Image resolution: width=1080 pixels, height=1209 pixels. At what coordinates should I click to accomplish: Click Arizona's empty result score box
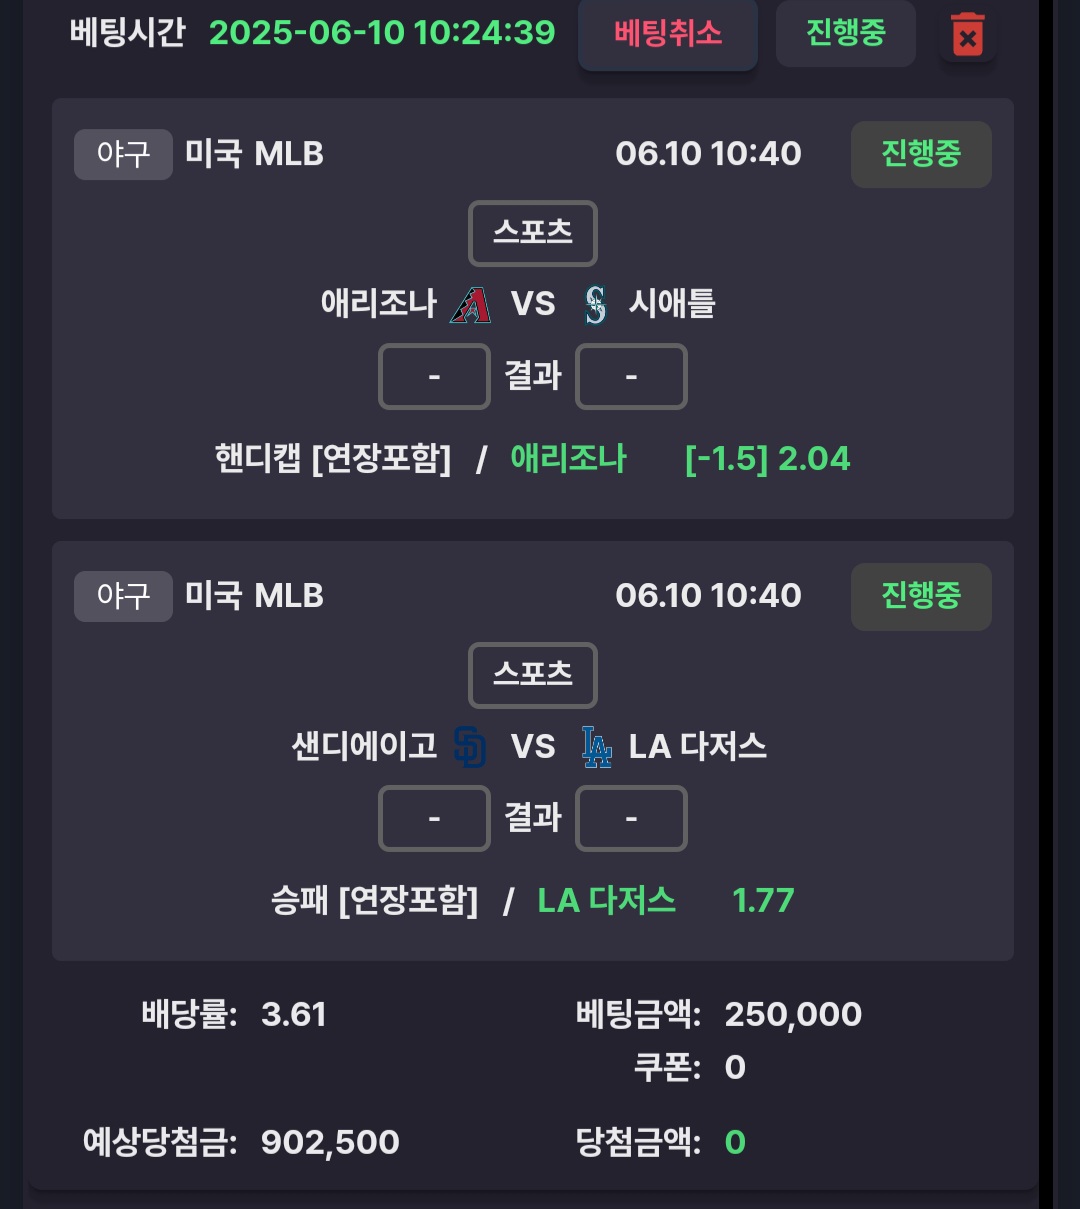[434, 377]
